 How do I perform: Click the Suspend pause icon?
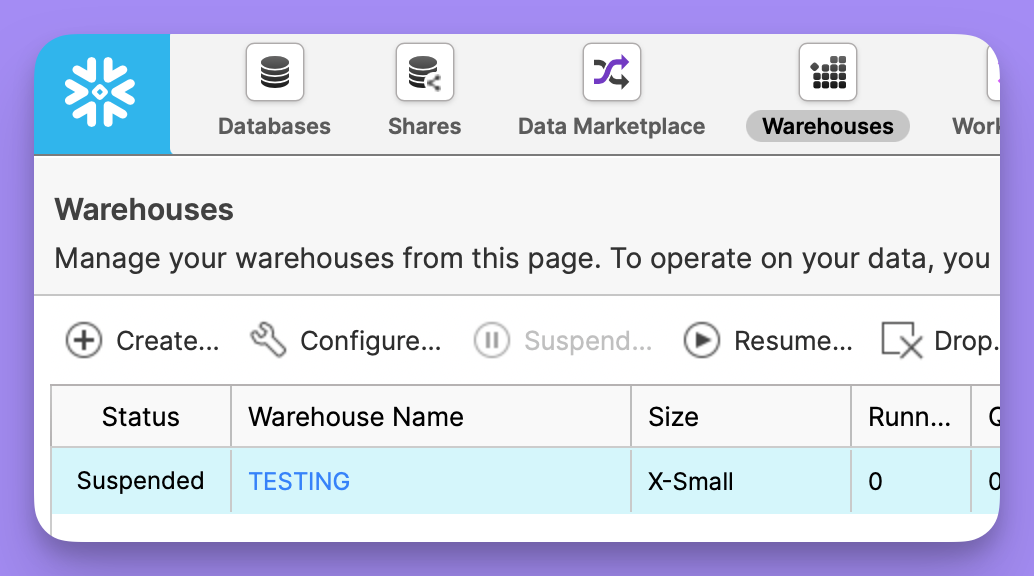(492, 340)
